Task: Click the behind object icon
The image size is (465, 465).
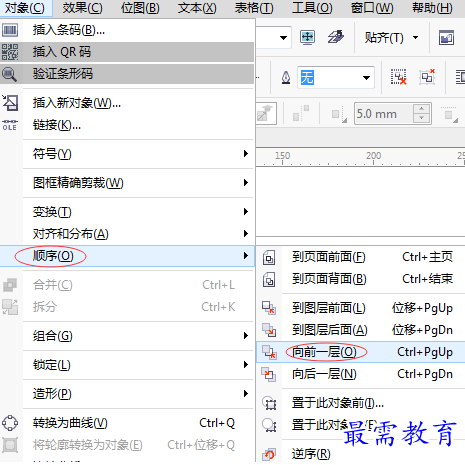Action: click(x=269, y=425)
